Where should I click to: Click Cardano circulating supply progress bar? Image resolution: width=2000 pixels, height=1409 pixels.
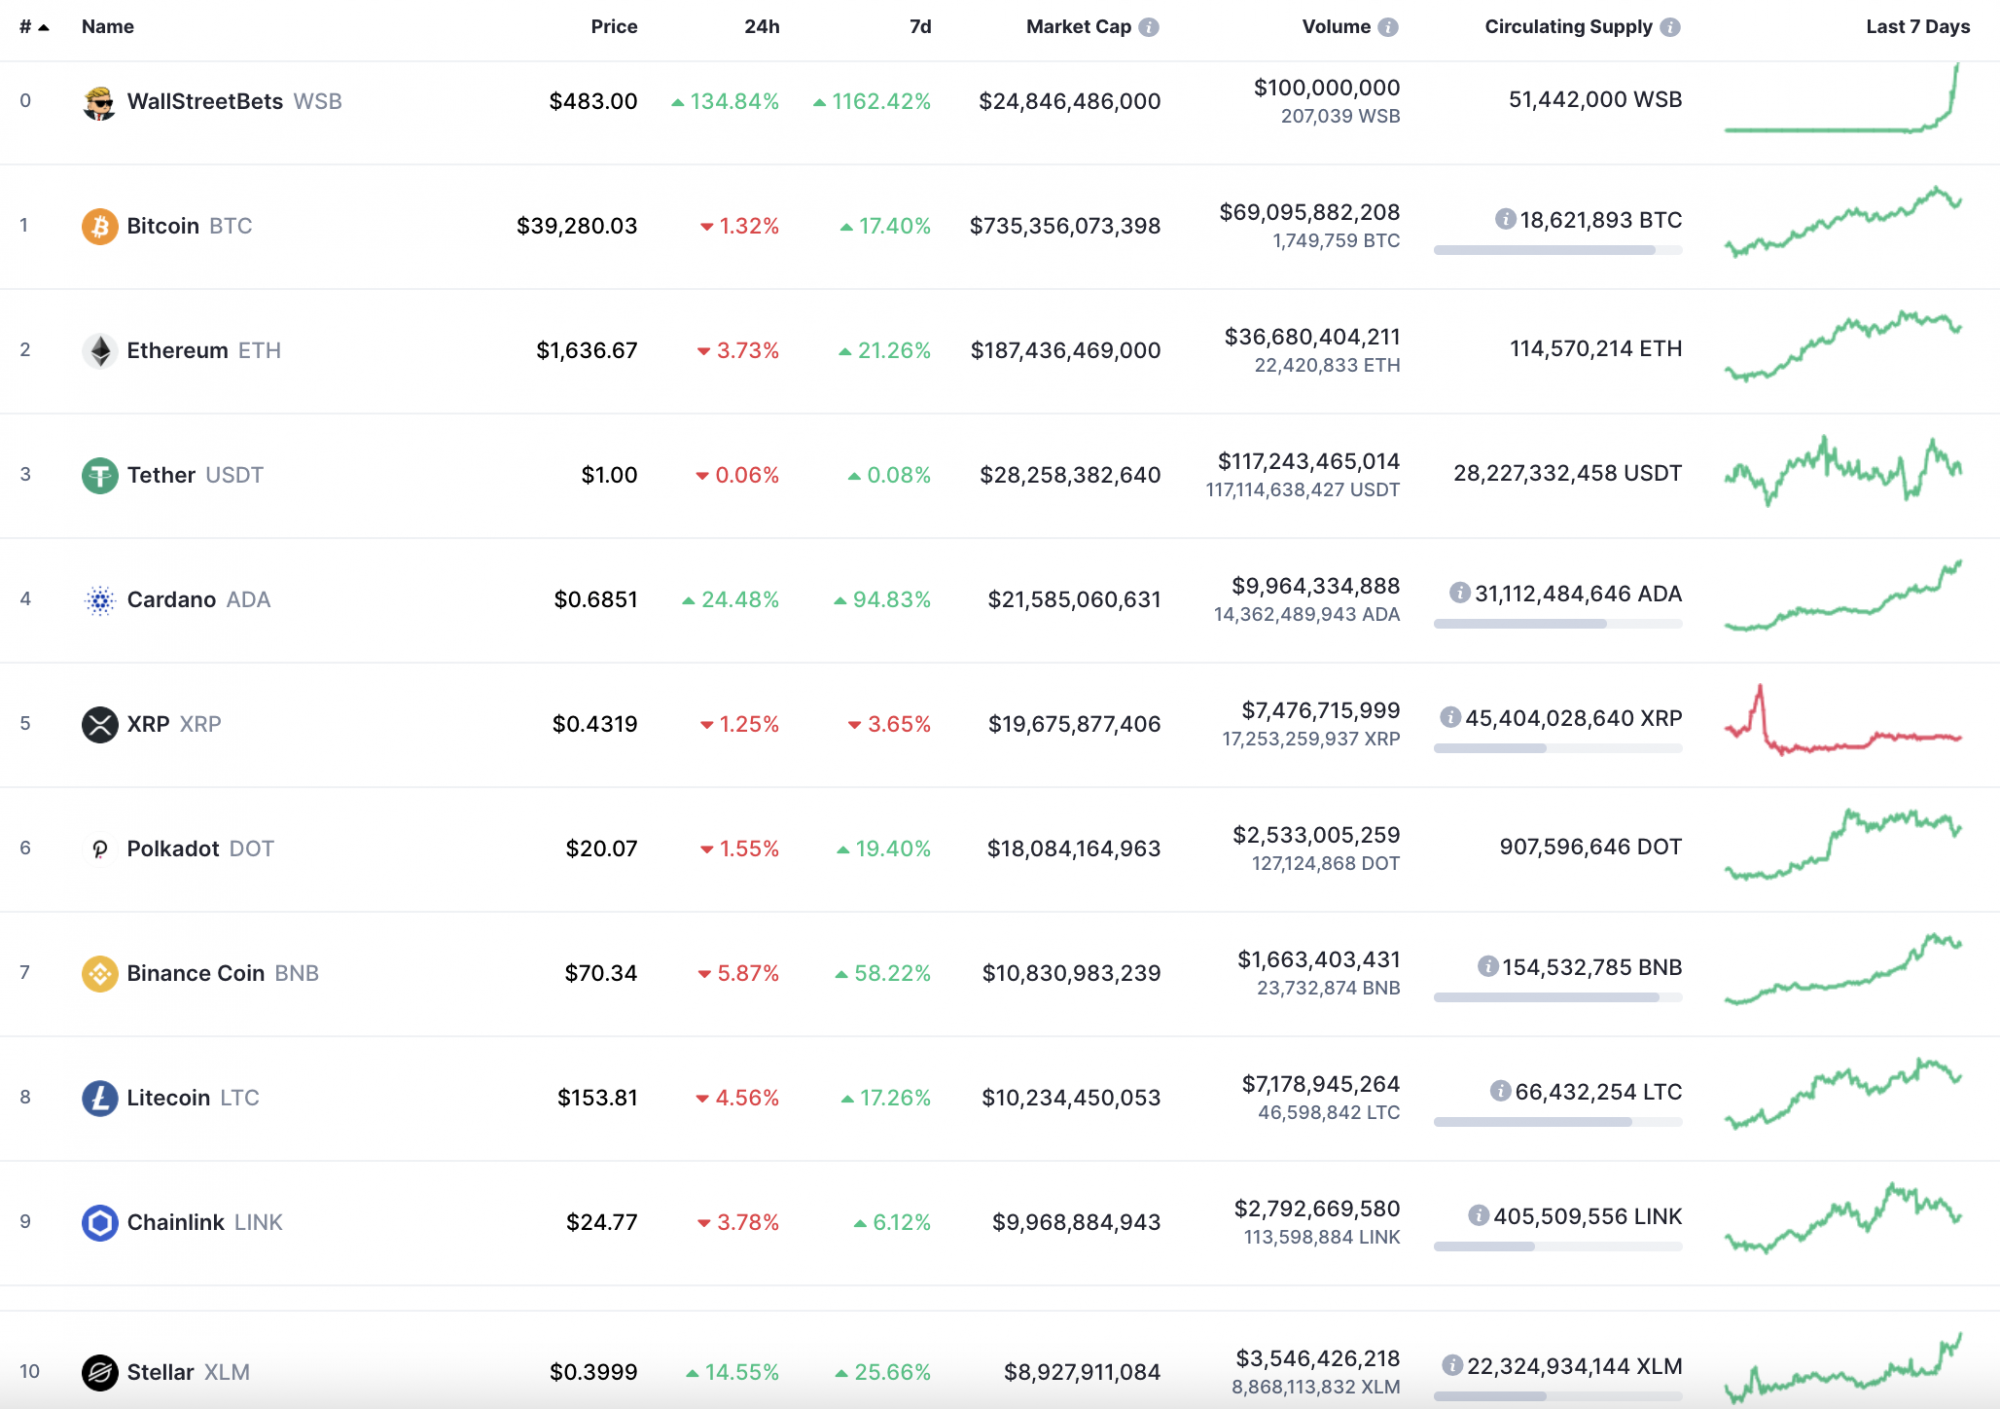pyautogui.click(x=1558, y=624)
